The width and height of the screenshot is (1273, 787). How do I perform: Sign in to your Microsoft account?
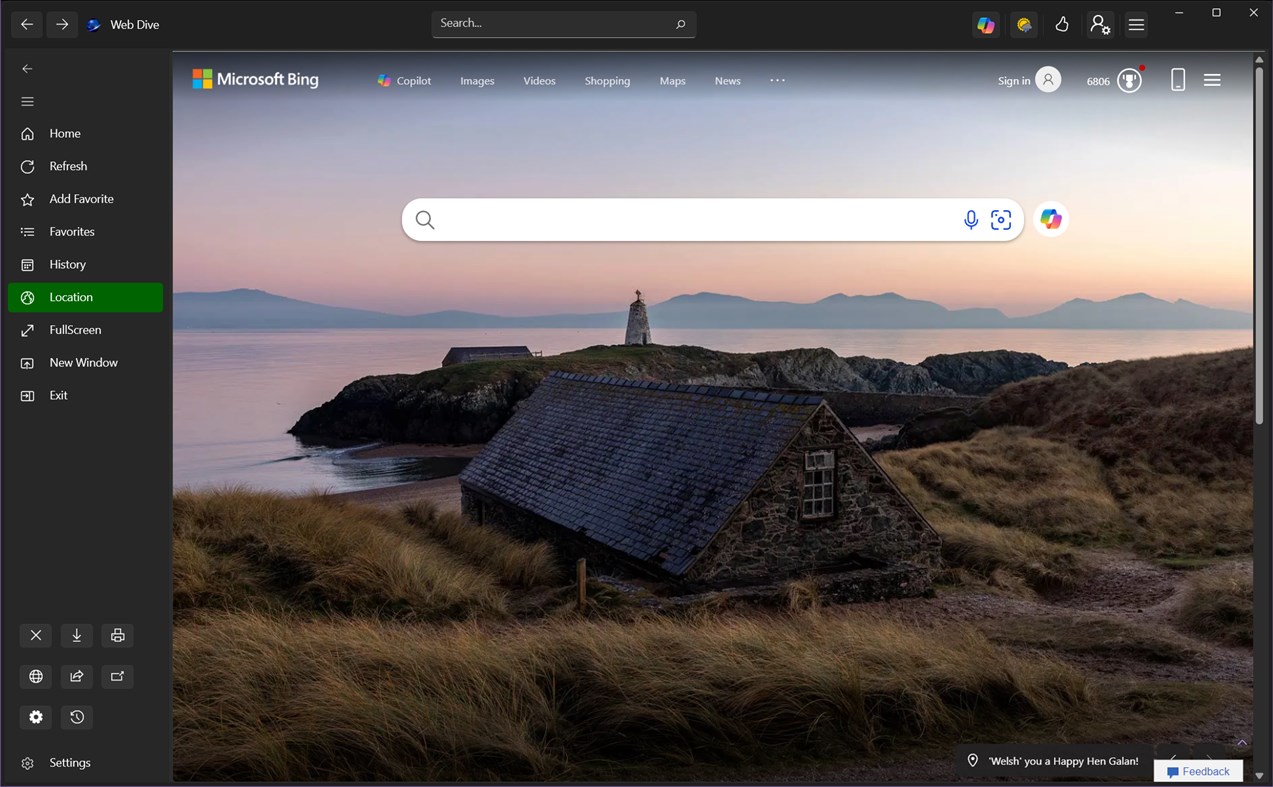[x=1014, y=80]
